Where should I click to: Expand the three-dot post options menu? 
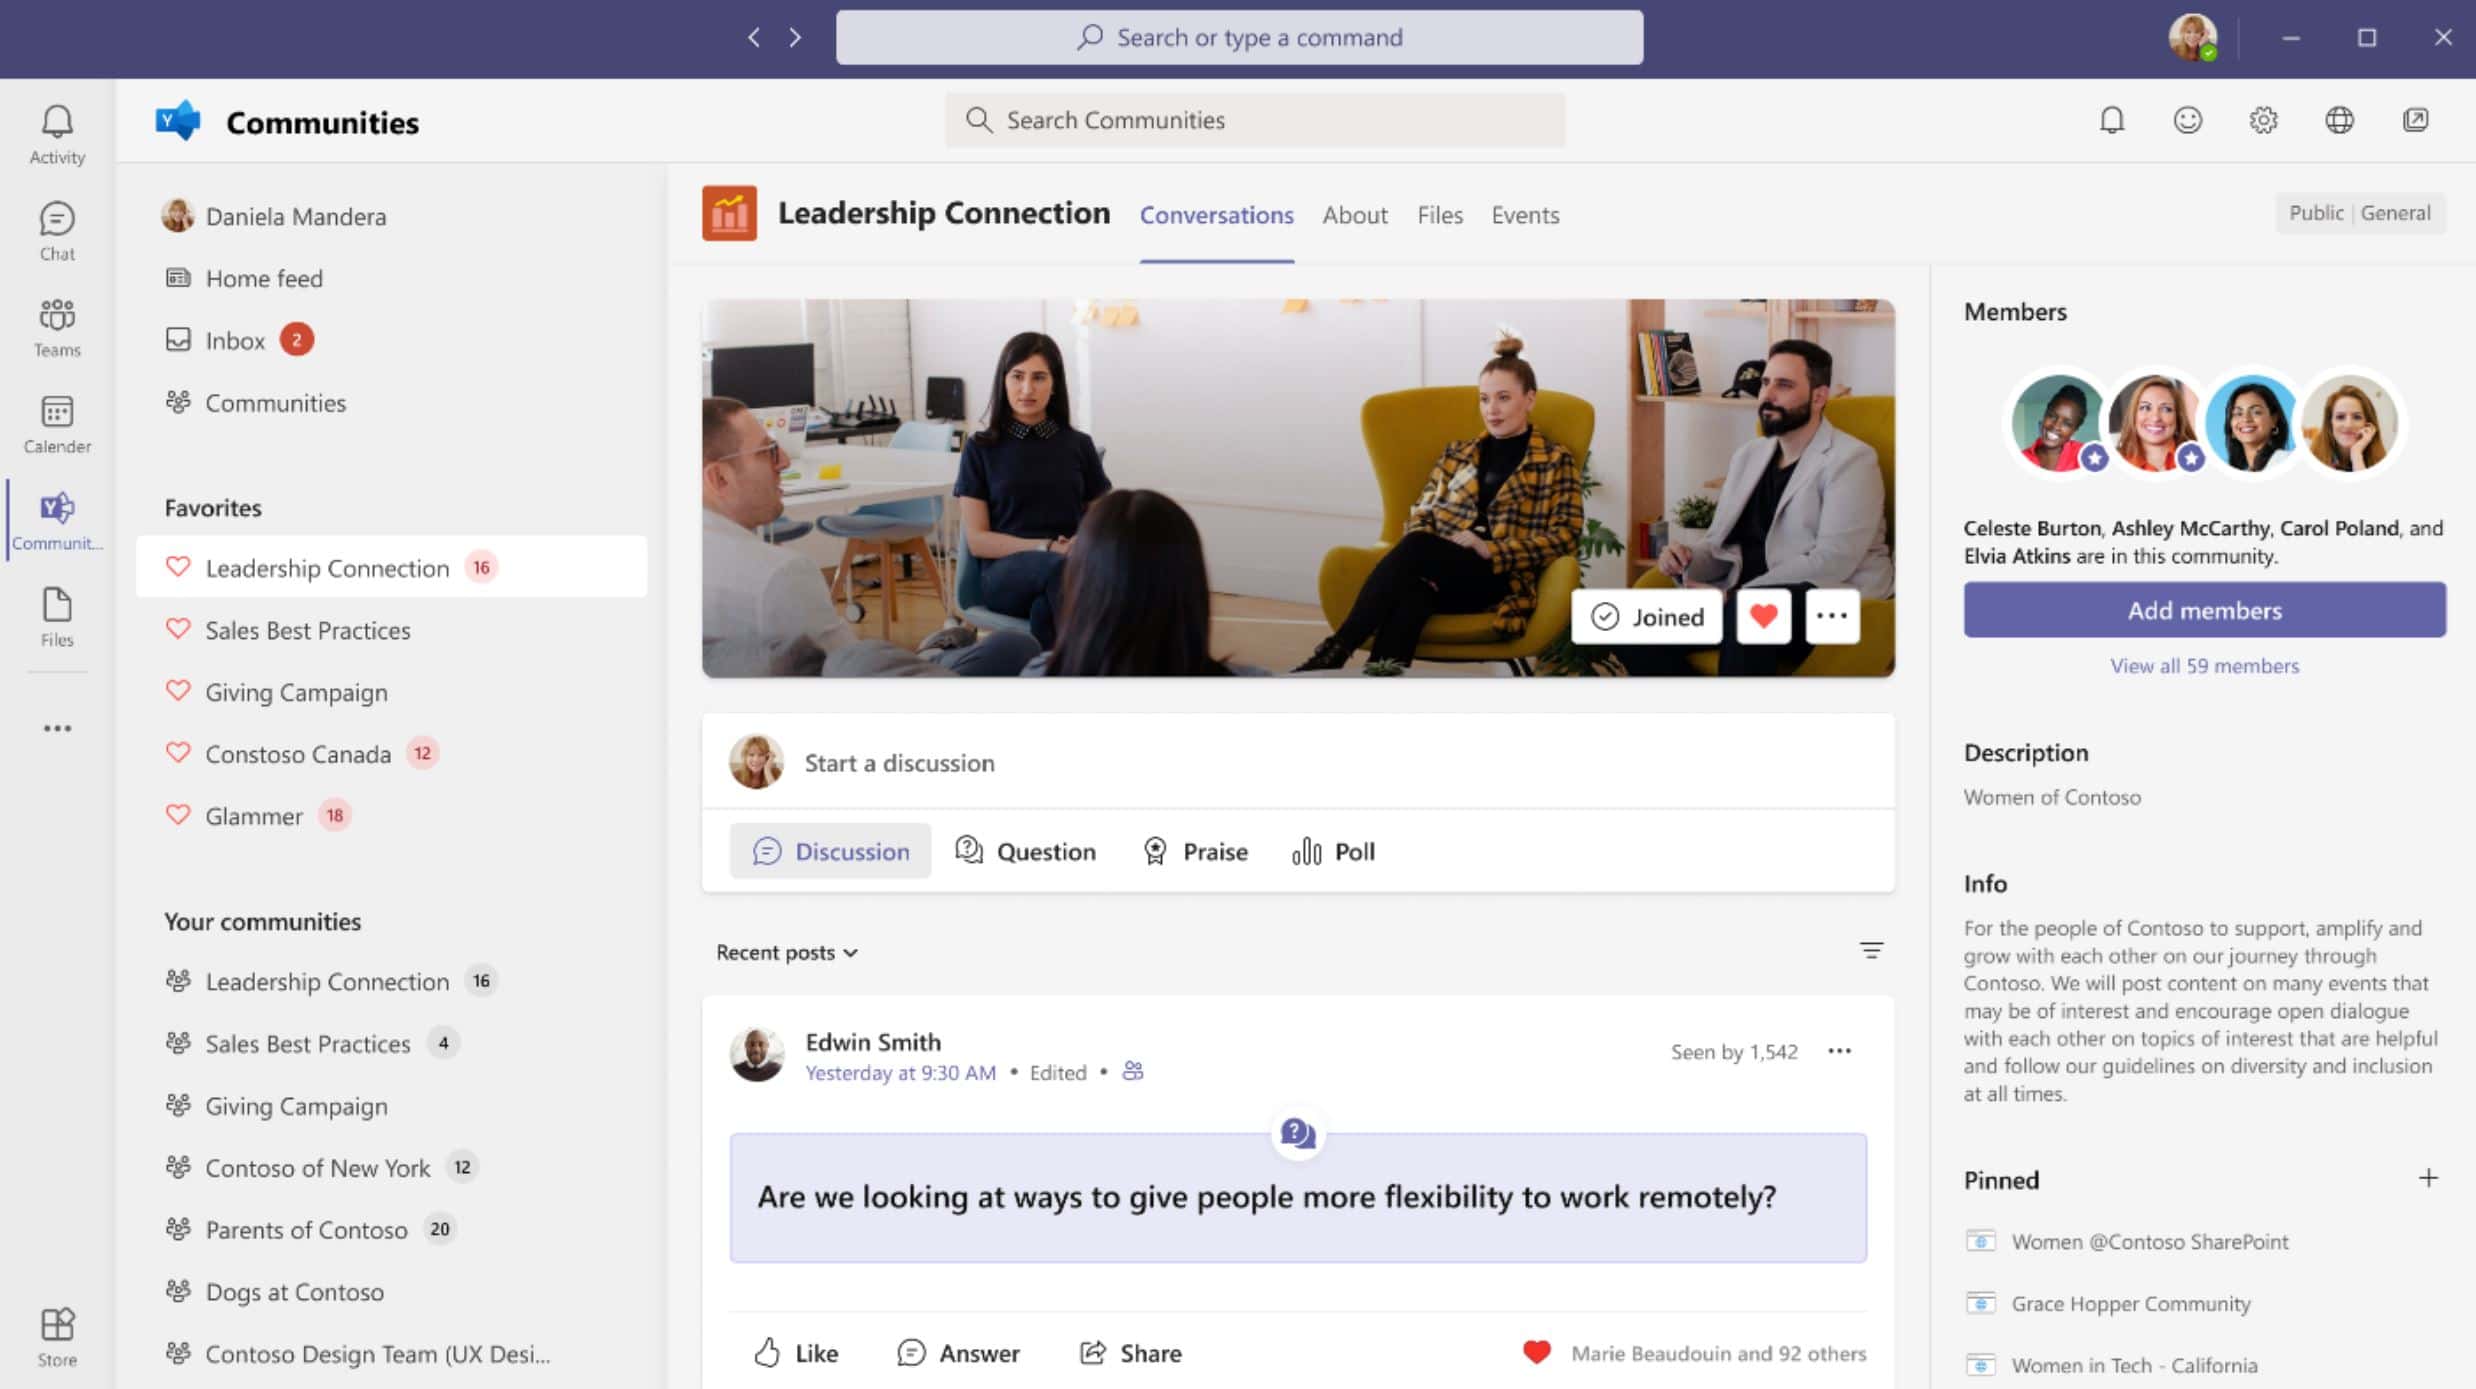pos(1840,1049)
